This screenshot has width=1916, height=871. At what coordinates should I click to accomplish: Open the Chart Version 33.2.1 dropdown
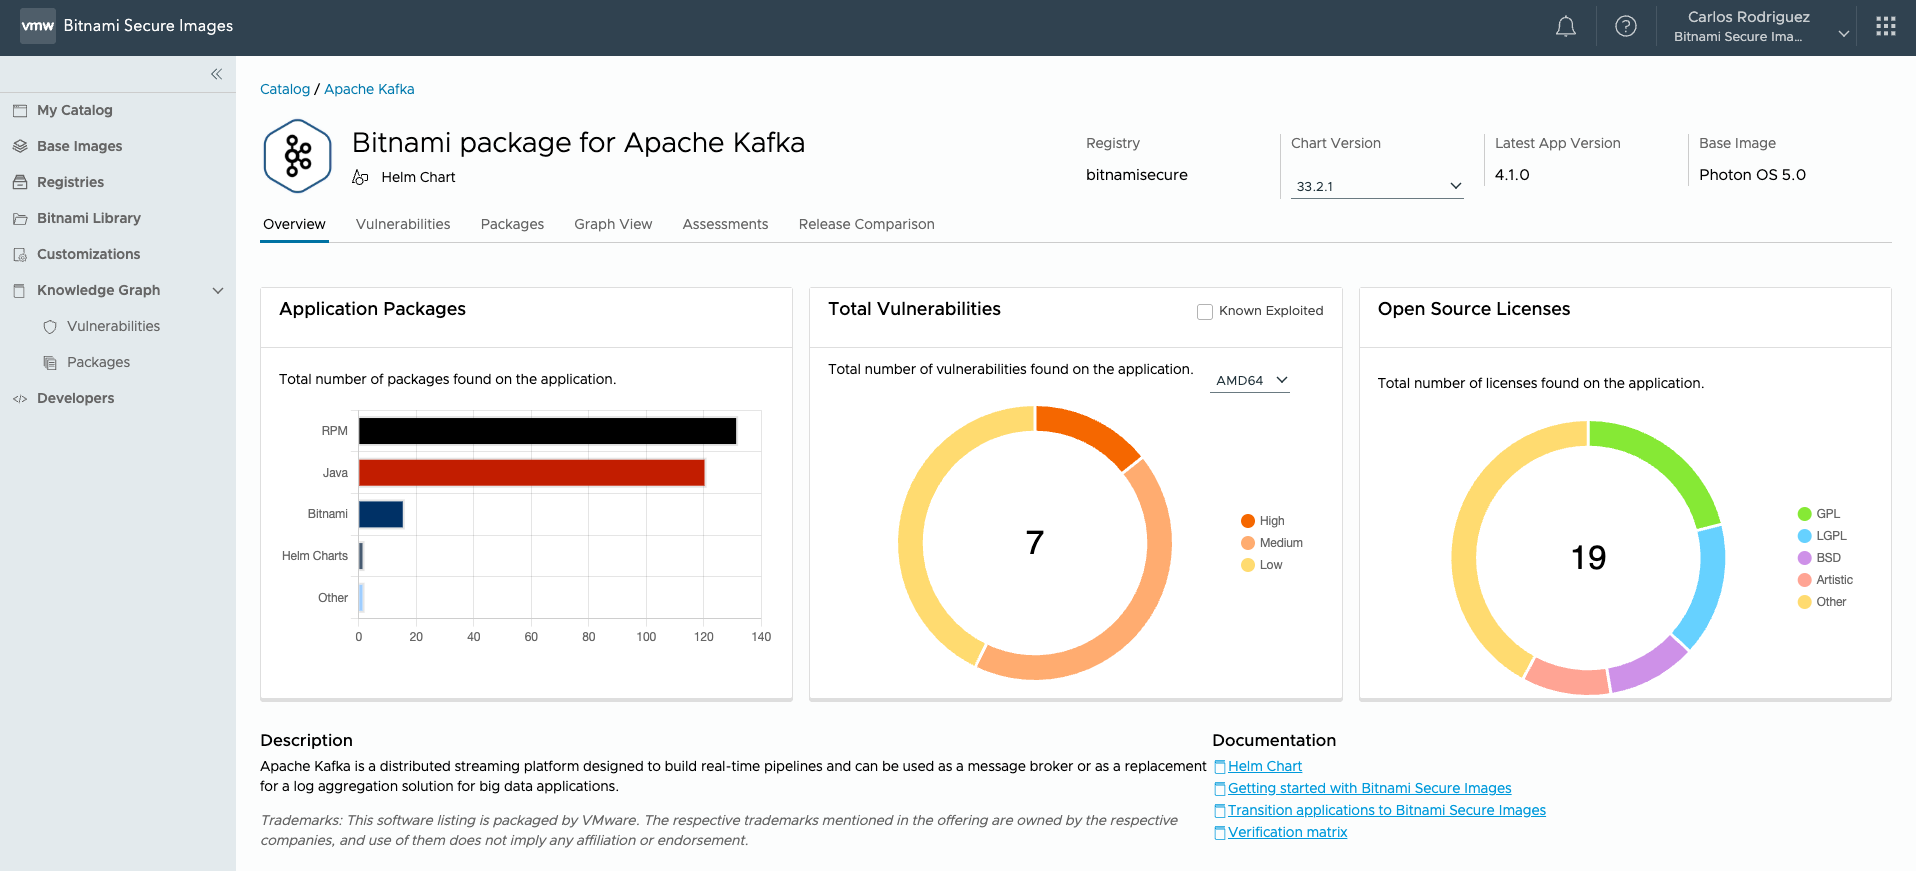(x=1377, y=186)
